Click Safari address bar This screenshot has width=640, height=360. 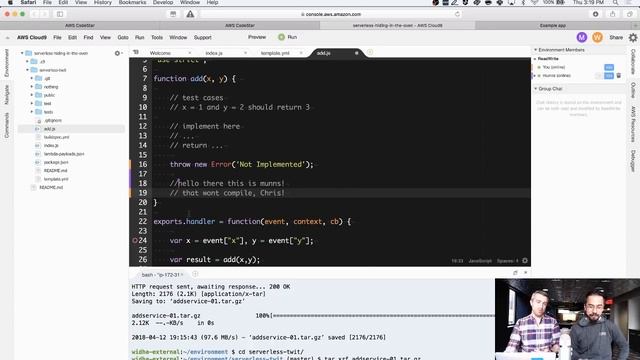coord(331,14)
